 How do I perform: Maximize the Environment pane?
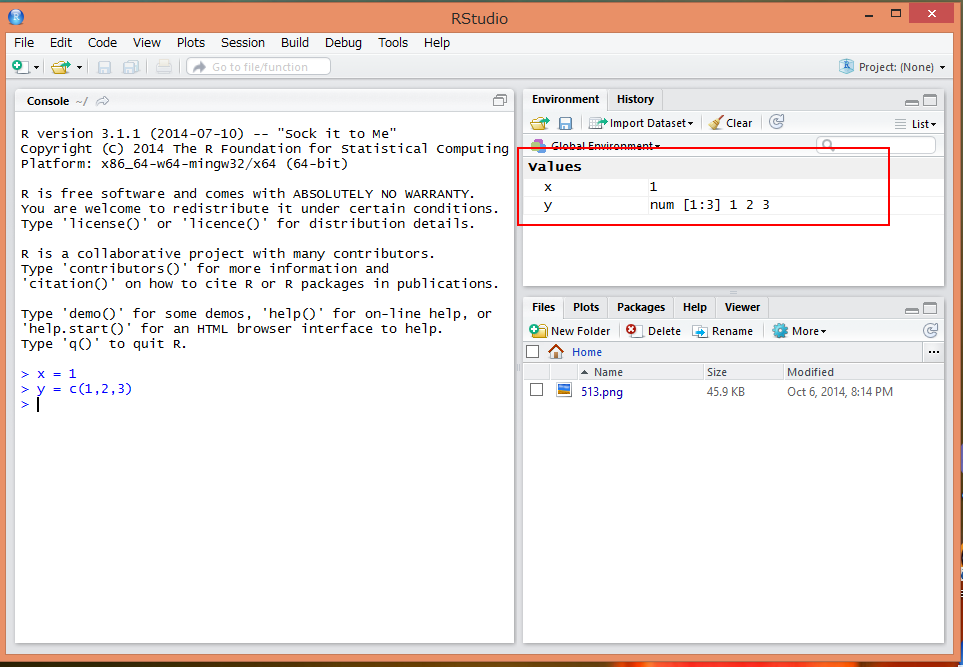click(930, 100)
